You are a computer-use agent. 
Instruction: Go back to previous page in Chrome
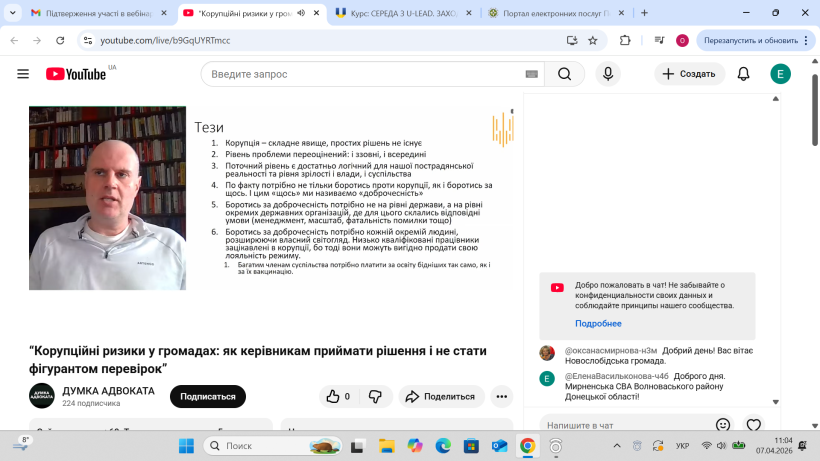(x=14, y=40)
